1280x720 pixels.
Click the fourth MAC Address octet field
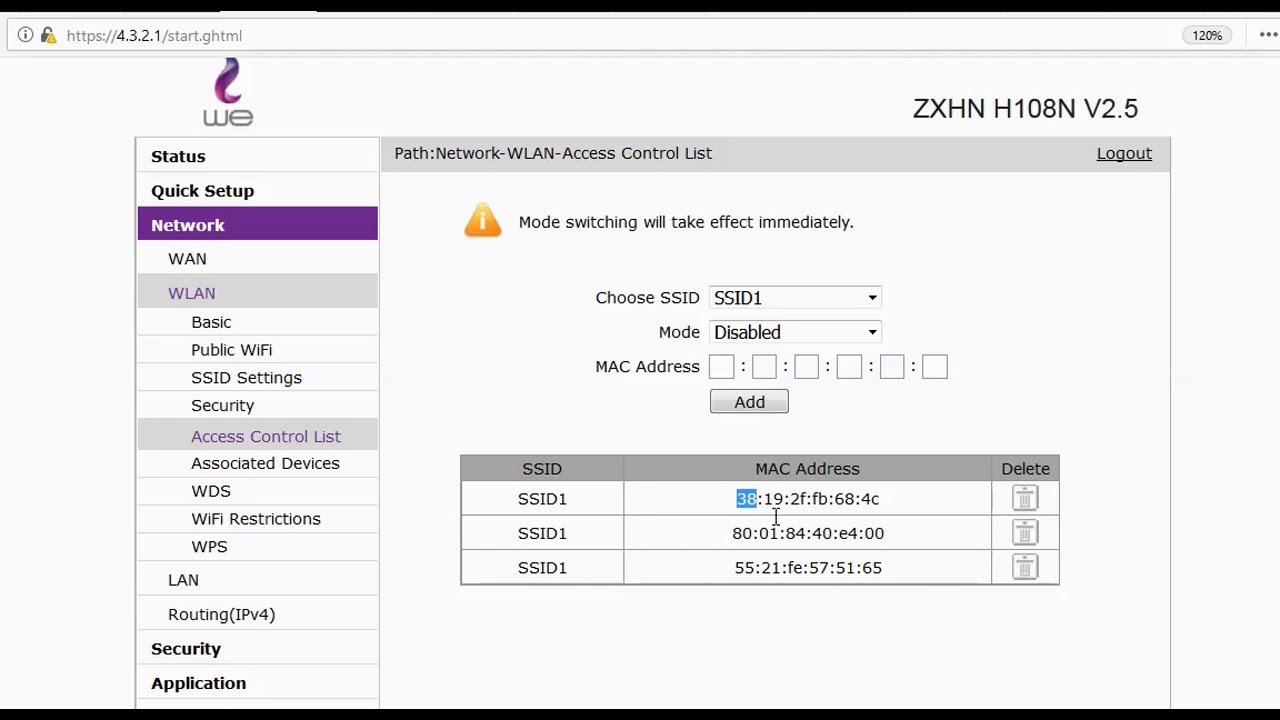pos(849,367)
